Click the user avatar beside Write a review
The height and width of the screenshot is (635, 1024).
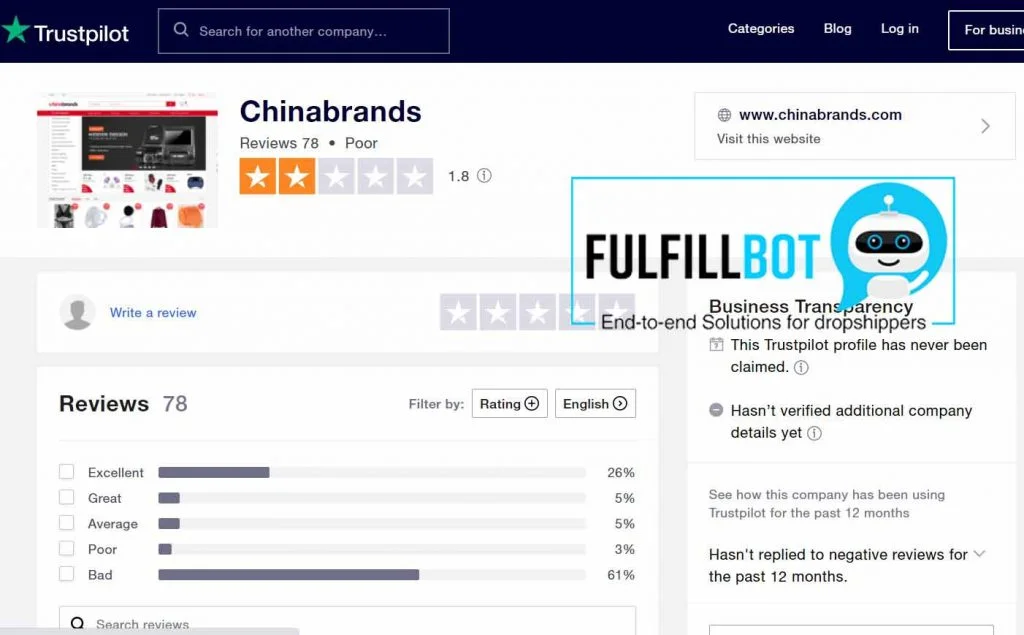pos(77,313)
